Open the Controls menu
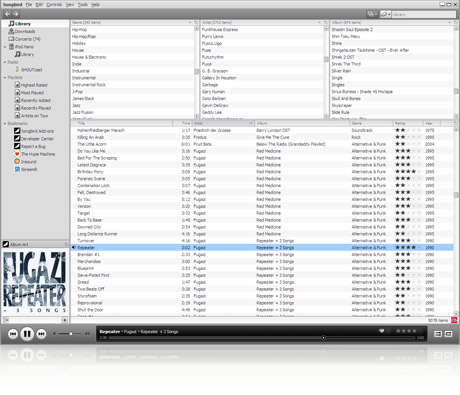The height and width of the screenshot is (395, 460). 54,5
